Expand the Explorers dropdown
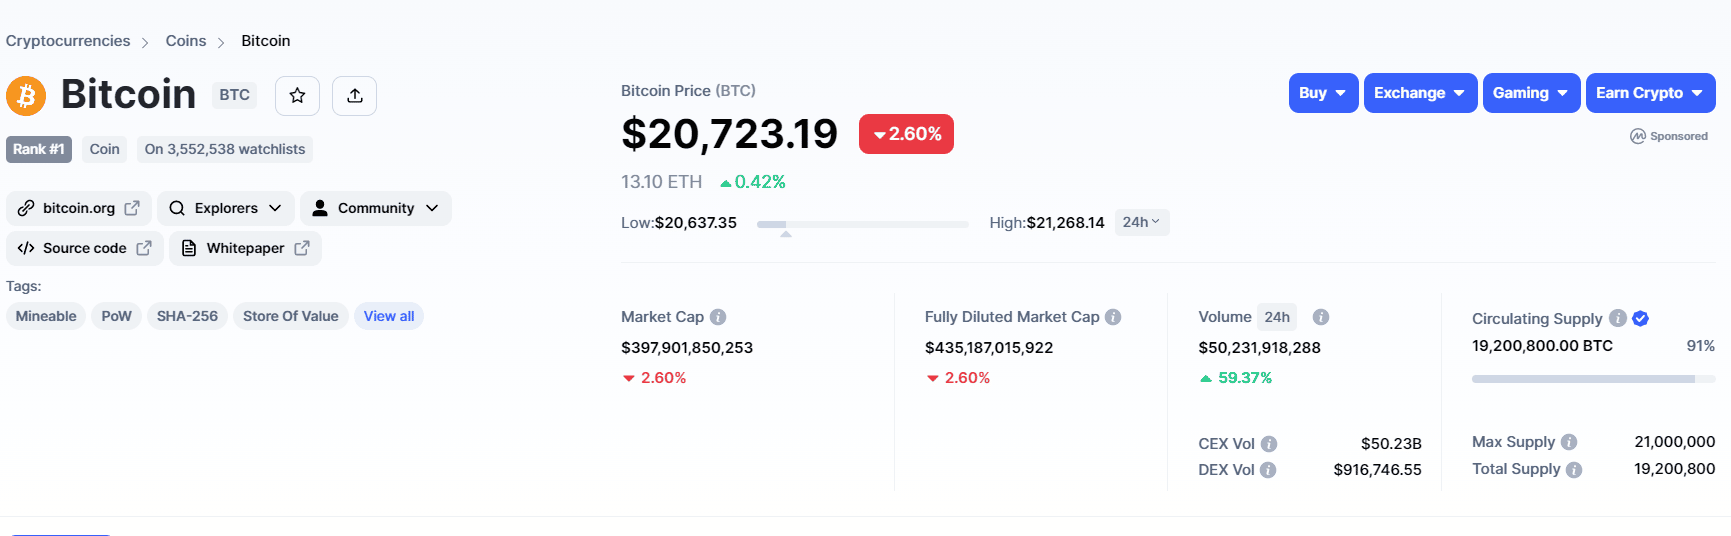 click(226, 208)
